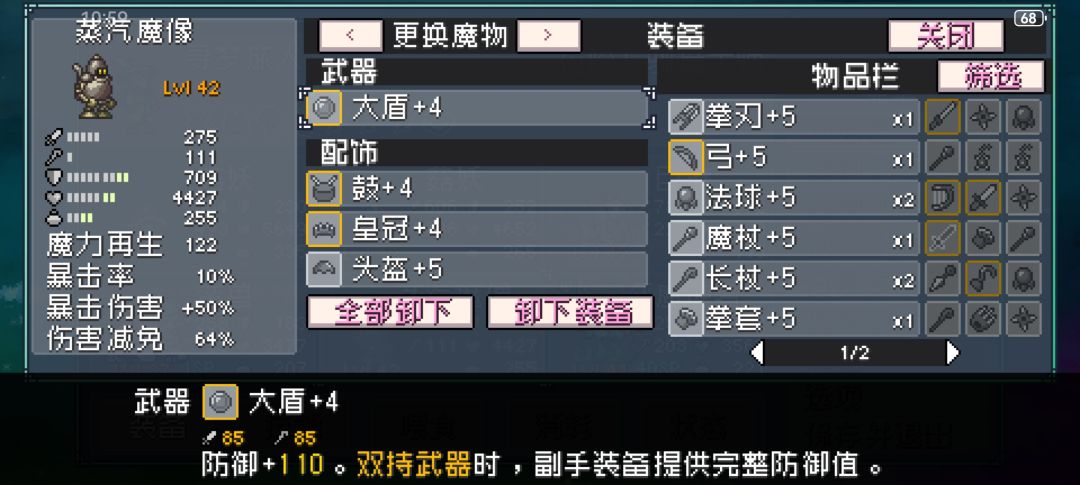Click the 全部卸下 unequip all button

(390, 312)
